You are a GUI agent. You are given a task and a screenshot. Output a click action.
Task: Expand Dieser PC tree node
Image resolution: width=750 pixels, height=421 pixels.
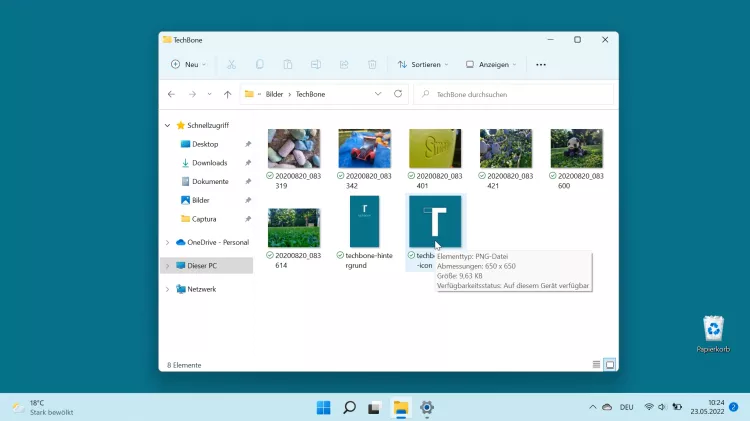pyautogui.click(x=167, y=266)
